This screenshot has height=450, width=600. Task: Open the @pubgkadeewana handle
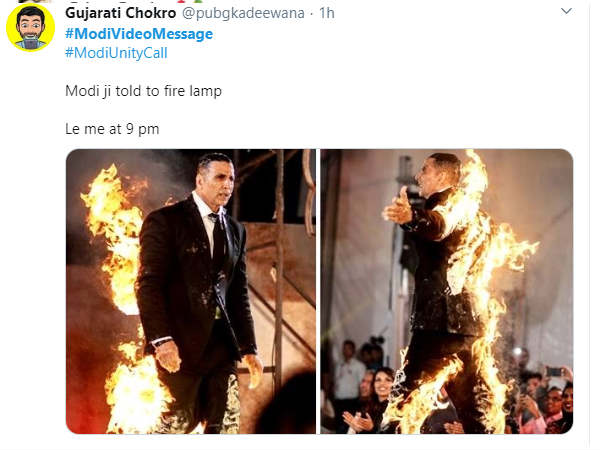(x=243, y=13)
